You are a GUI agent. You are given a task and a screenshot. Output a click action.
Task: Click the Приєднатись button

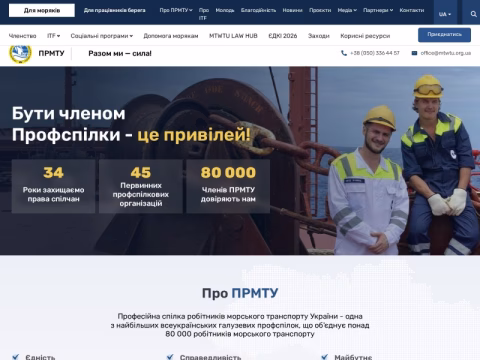(444, 35)
